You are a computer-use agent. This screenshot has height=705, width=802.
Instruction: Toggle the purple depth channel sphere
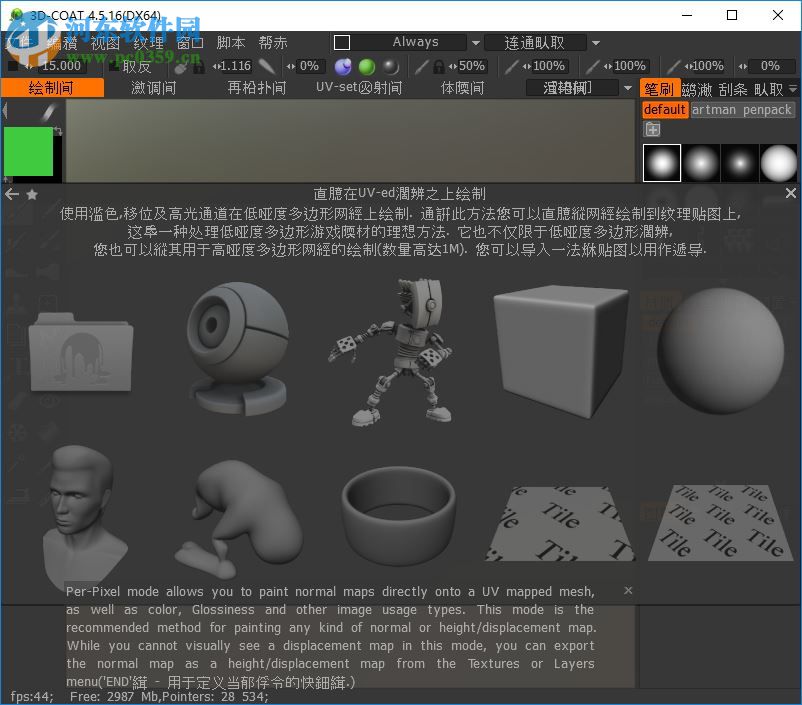click(343, 67)
